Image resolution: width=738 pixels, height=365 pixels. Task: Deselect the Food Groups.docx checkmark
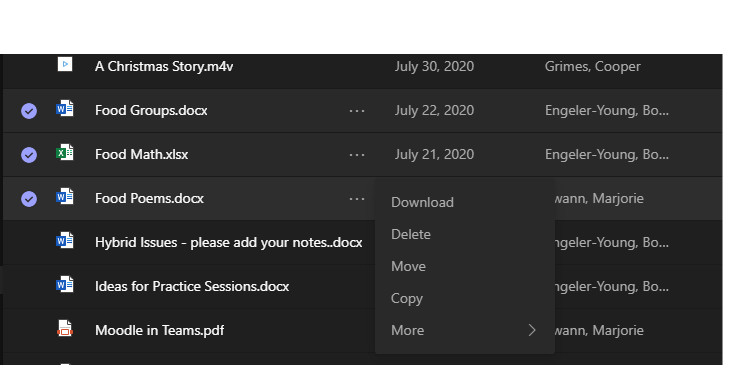(29, 111)
